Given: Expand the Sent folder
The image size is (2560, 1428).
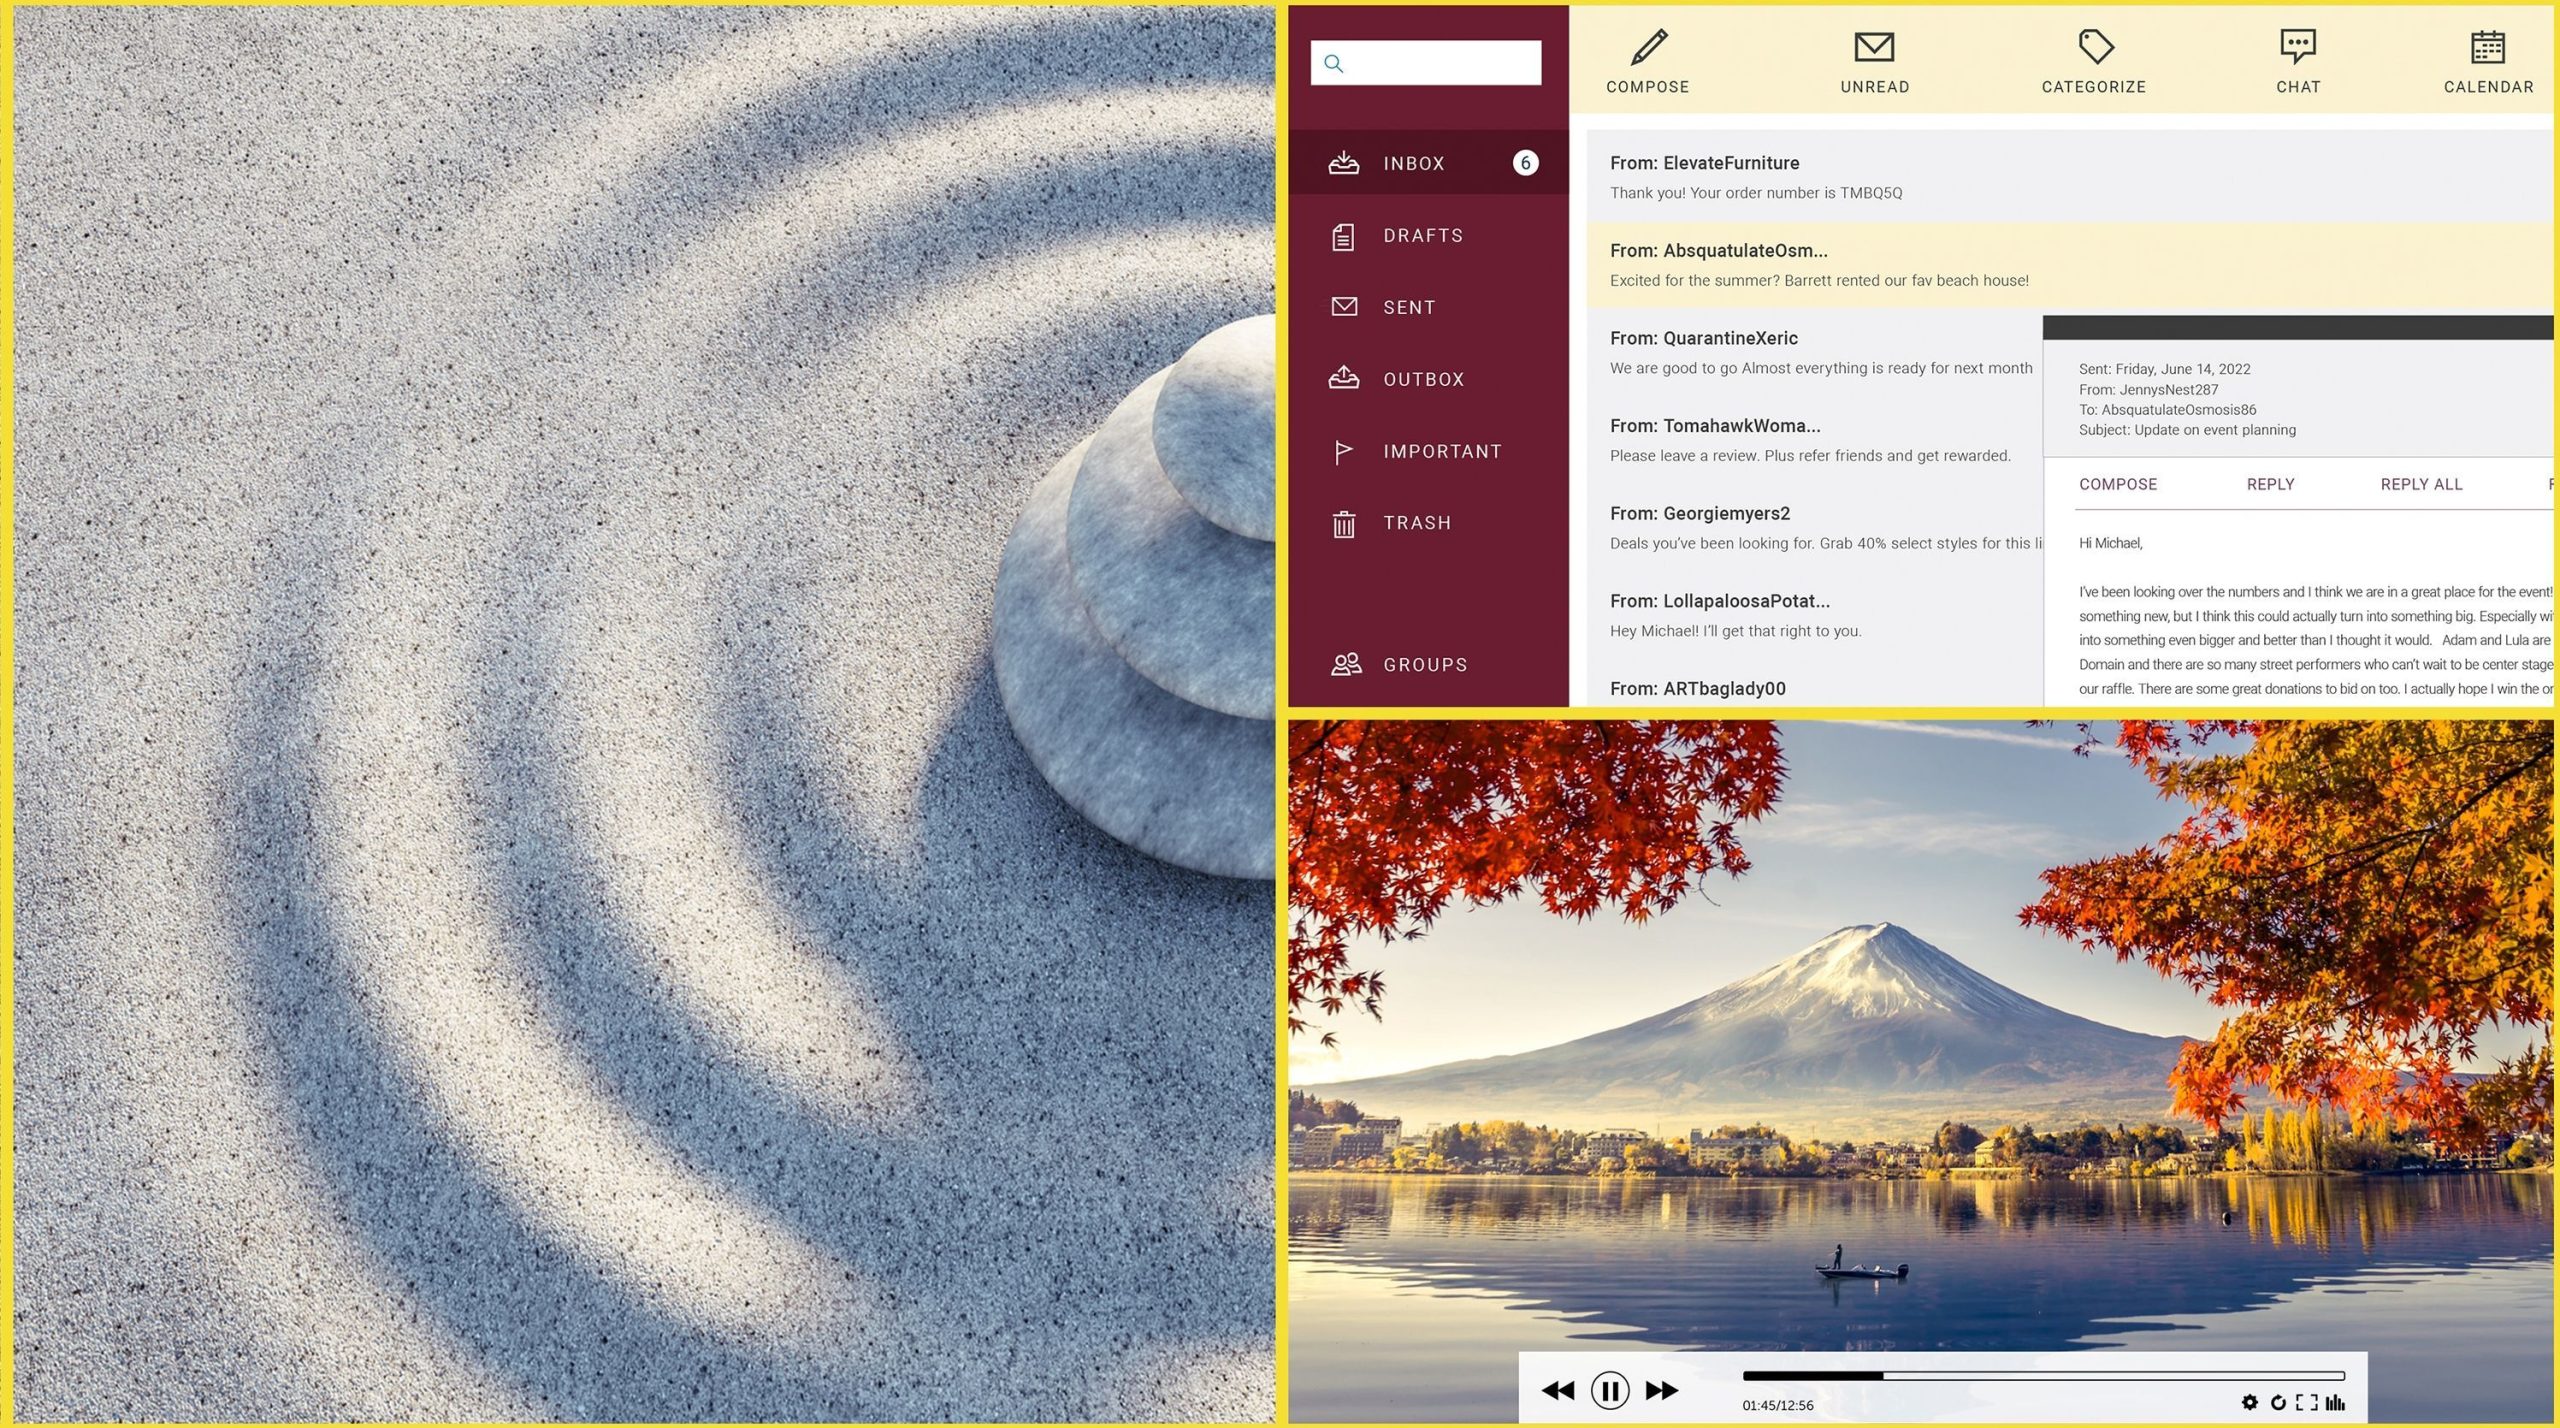Looking at the screenshot, I should coord(1408,306).
